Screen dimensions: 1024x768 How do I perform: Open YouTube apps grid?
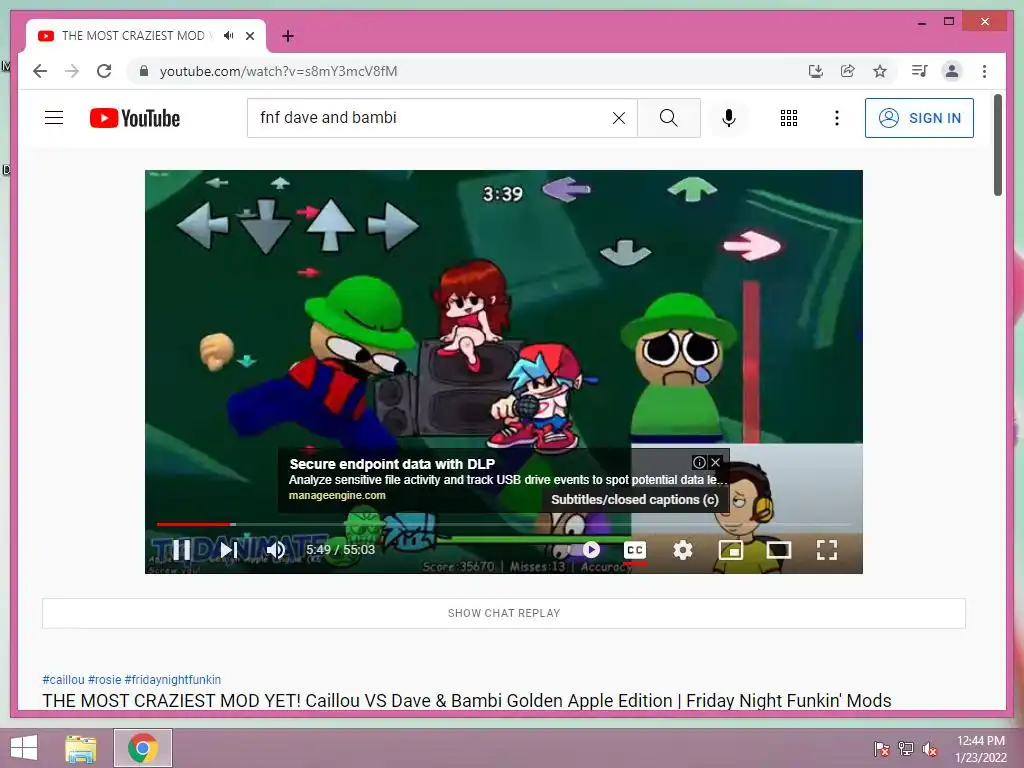point(789,118)
